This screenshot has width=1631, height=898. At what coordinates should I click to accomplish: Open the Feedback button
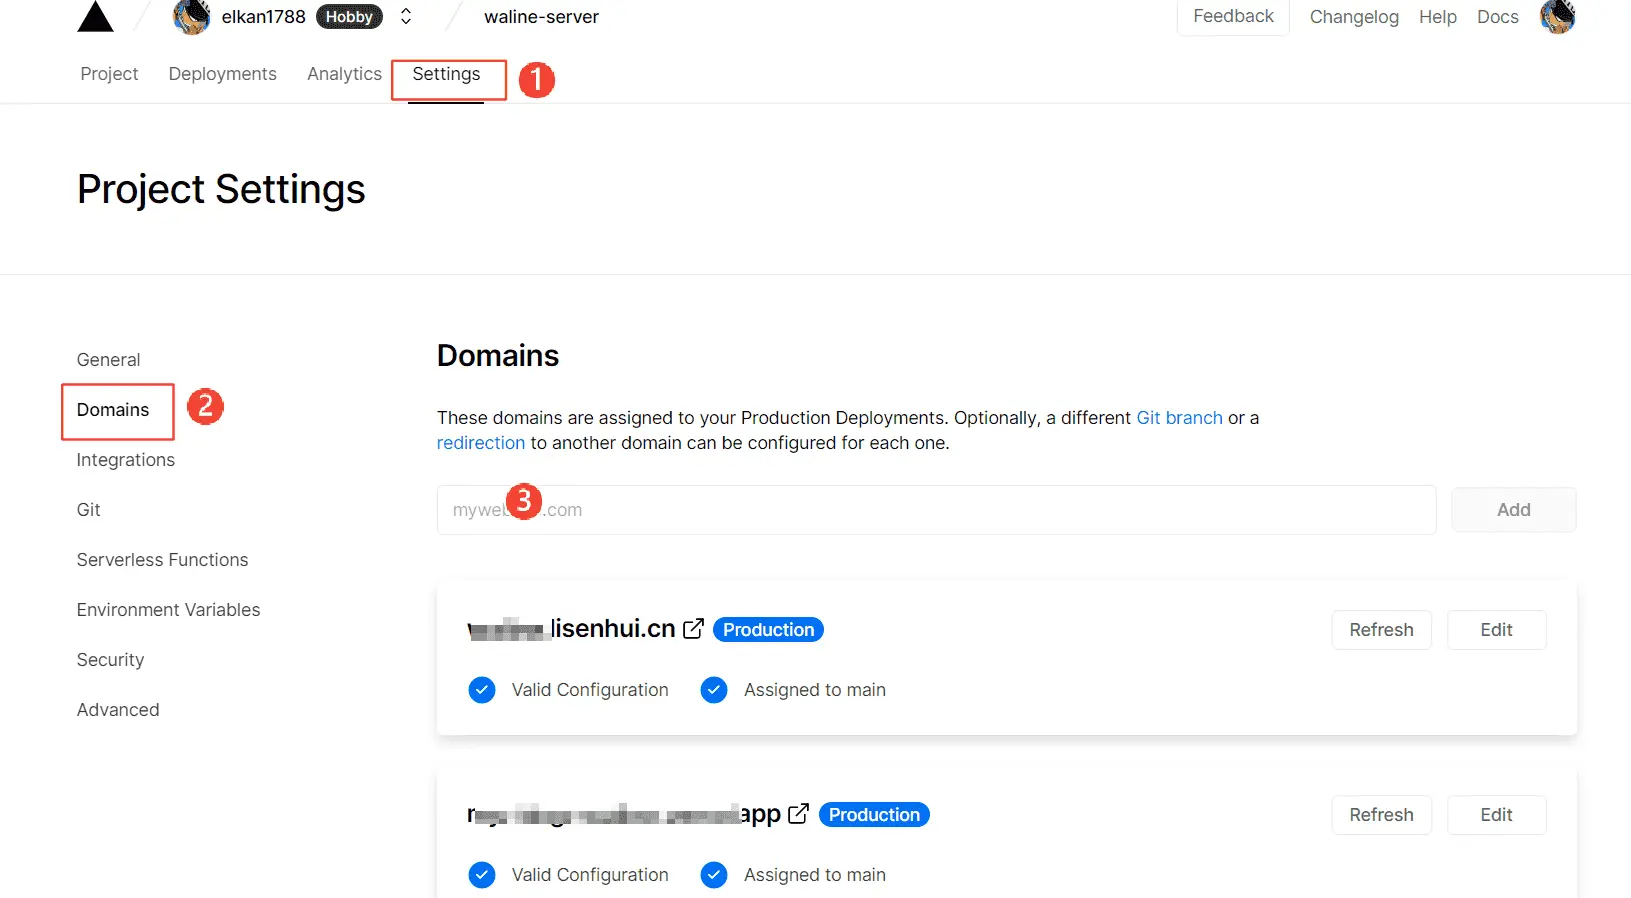tap(1233, 17)
